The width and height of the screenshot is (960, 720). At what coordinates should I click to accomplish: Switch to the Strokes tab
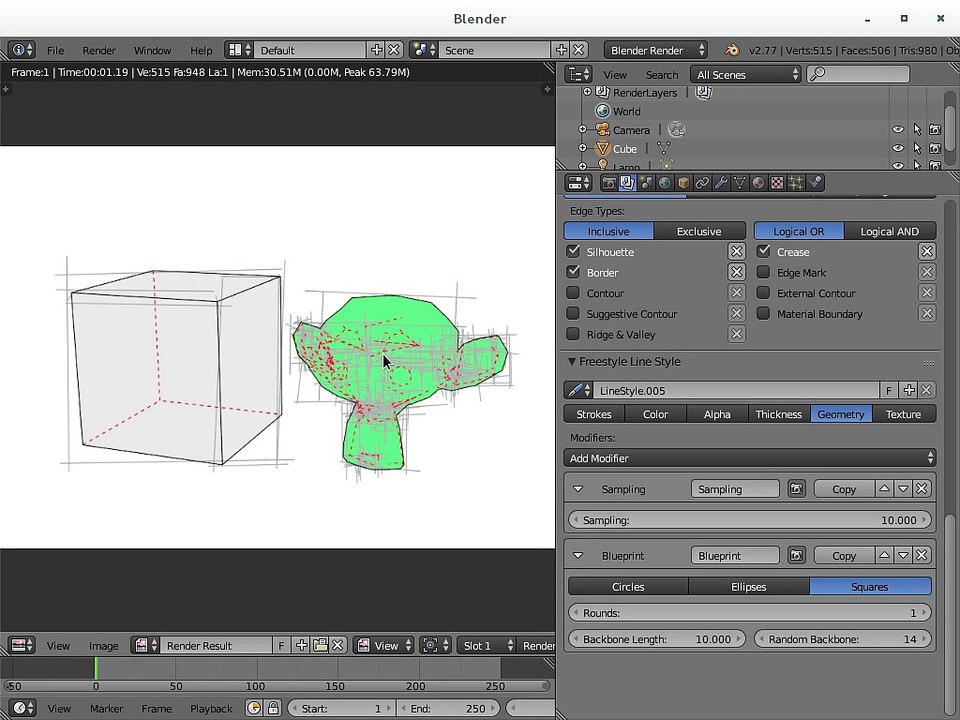[594, 414]
